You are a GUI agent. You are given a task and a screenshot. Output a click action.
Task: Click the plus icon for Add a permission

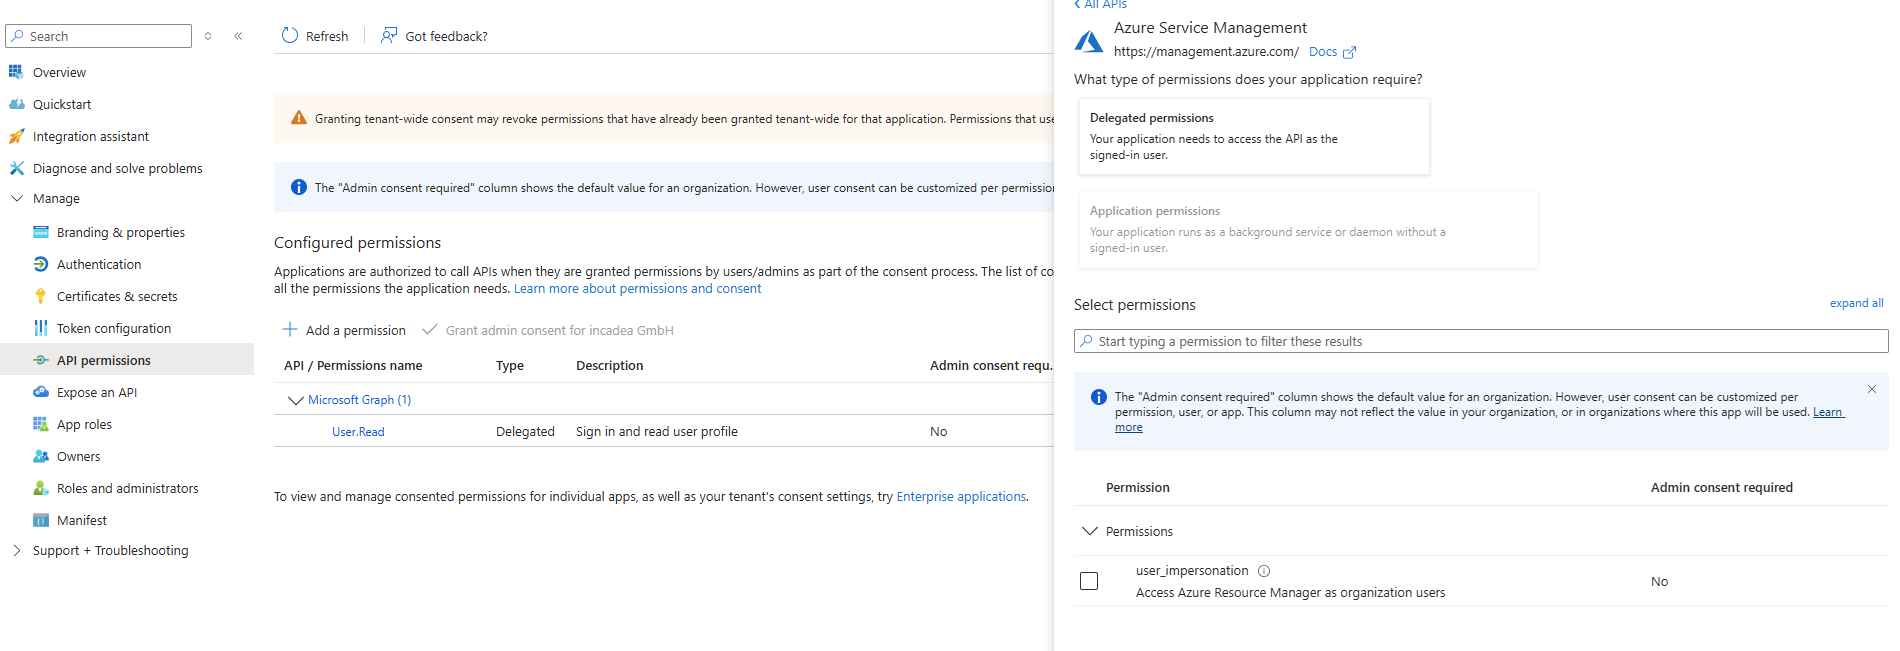point(290,329)
